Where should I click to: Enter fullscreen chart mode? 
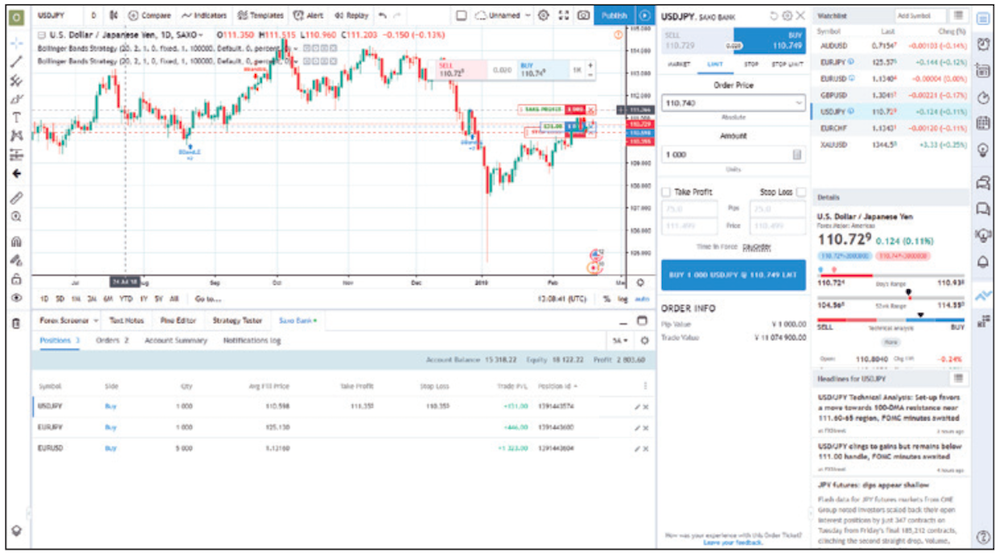[563, 15]
